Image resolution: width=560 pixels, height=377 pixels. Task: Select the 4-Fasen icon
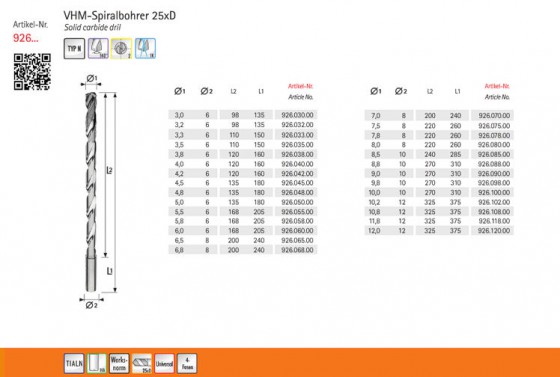[187, 363]
